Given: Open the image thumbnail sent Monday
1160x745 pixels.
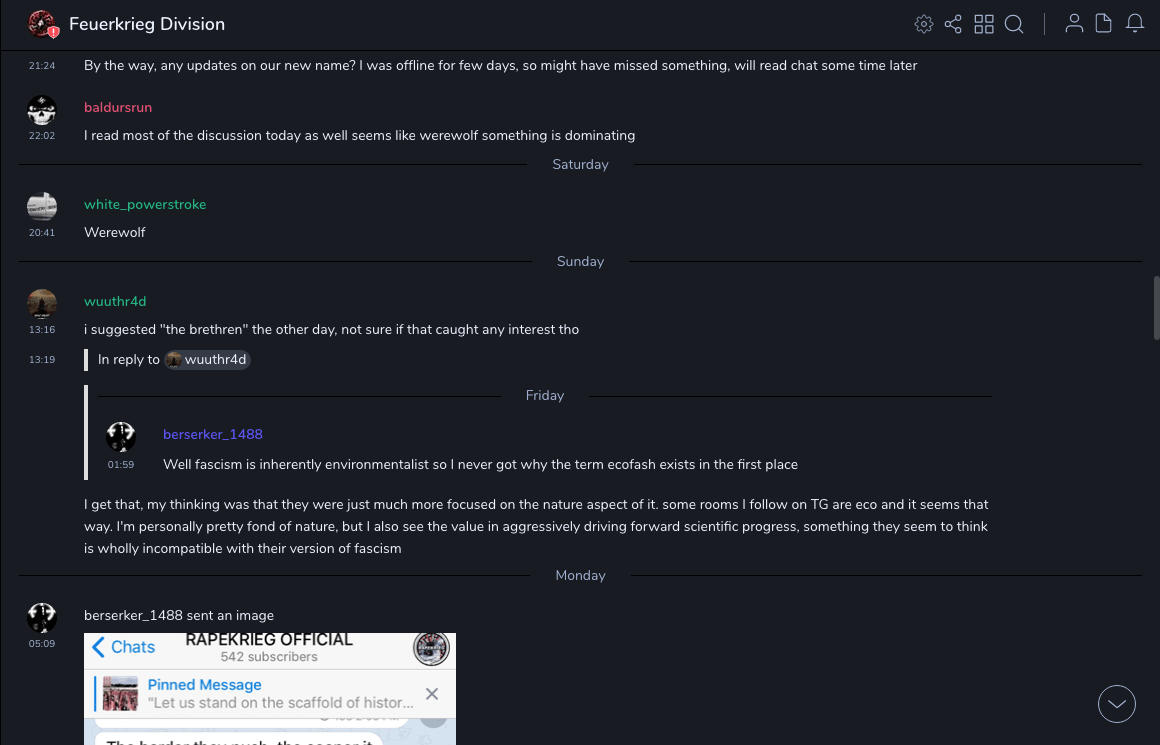Looking at the screenshot, I should tap(270, 688).
